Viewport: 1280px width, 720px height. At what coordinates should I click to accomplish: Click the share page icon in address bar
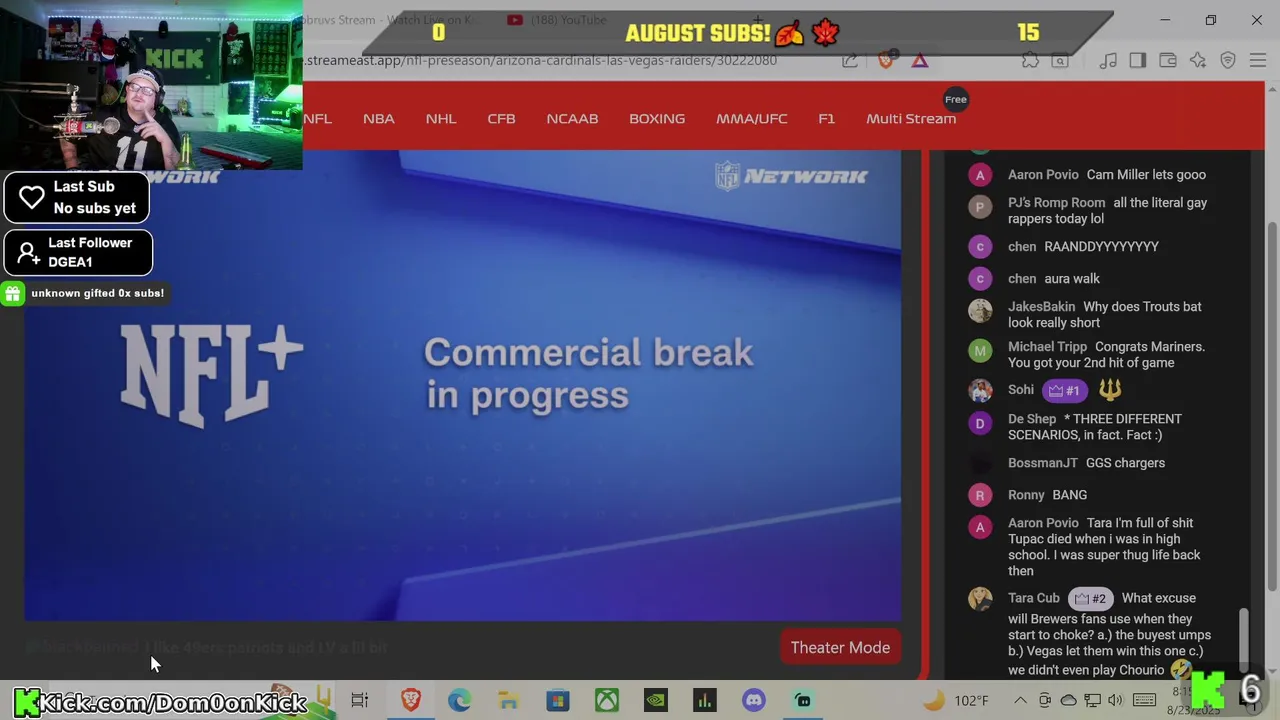click(850, 61)
